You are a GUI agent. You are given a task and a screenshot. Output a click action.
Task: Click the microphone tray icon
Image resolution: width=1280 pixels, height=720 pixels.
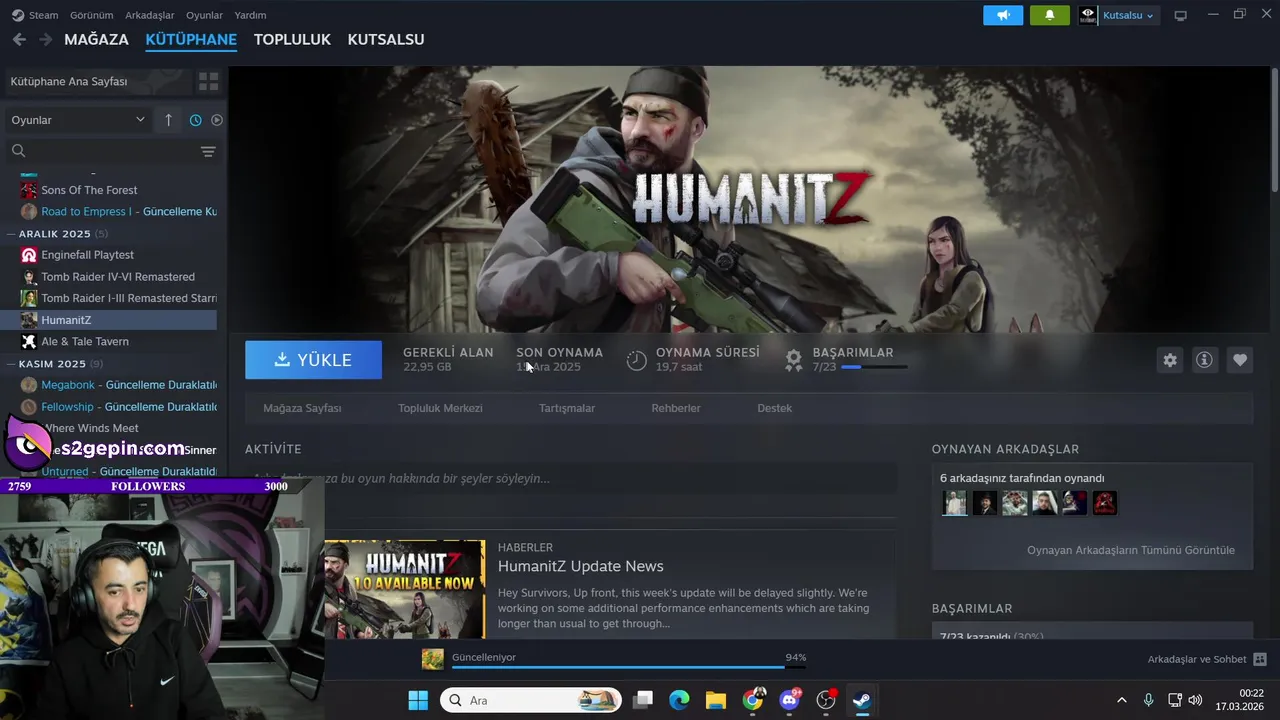1148,700
